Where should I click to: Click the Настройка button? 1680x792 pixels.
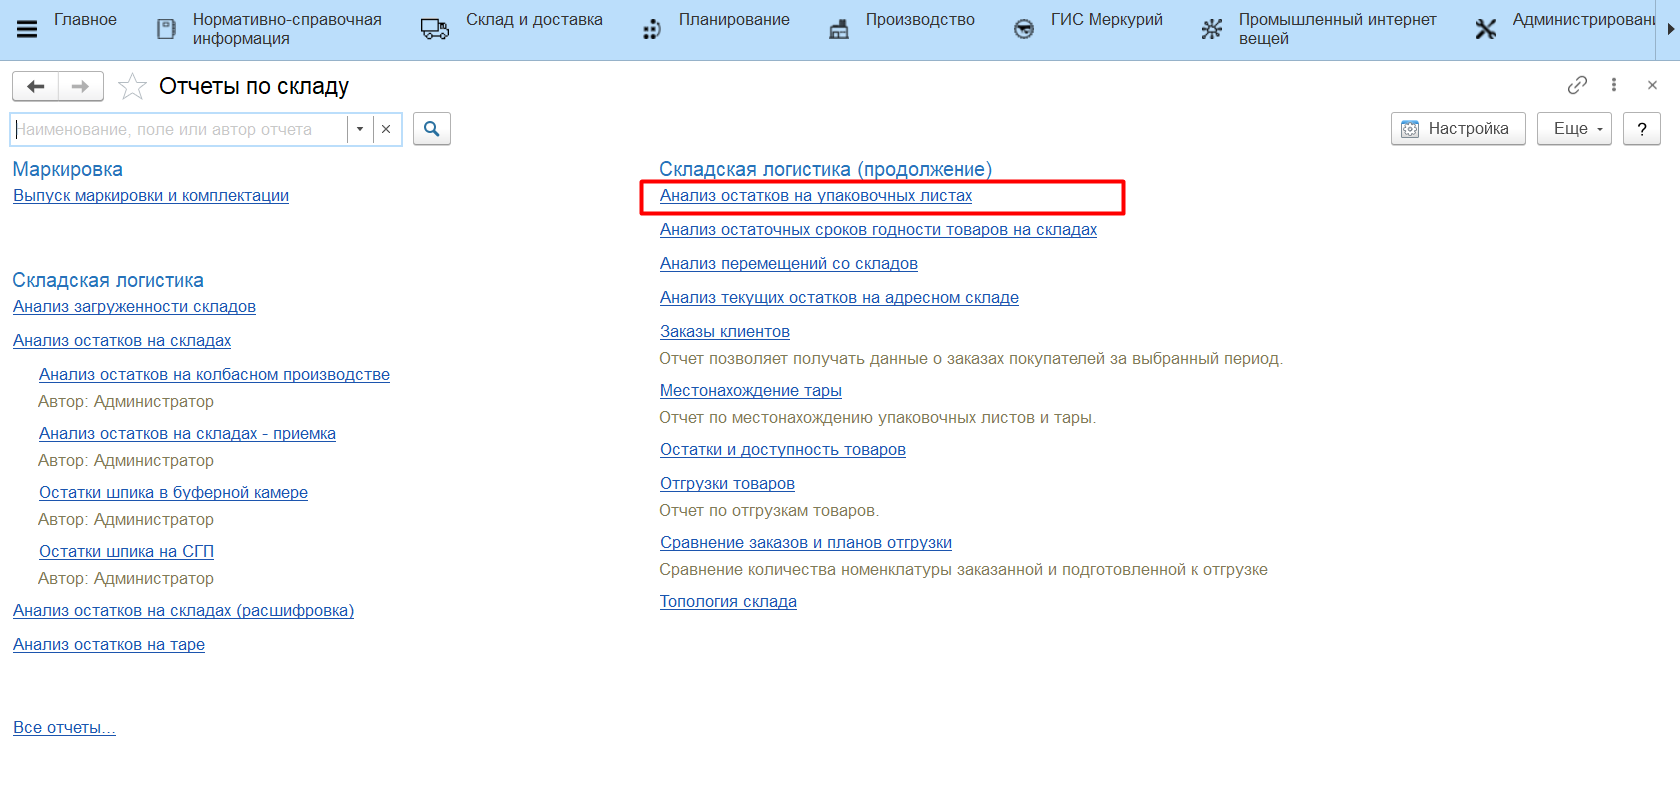pos(1457,129)
